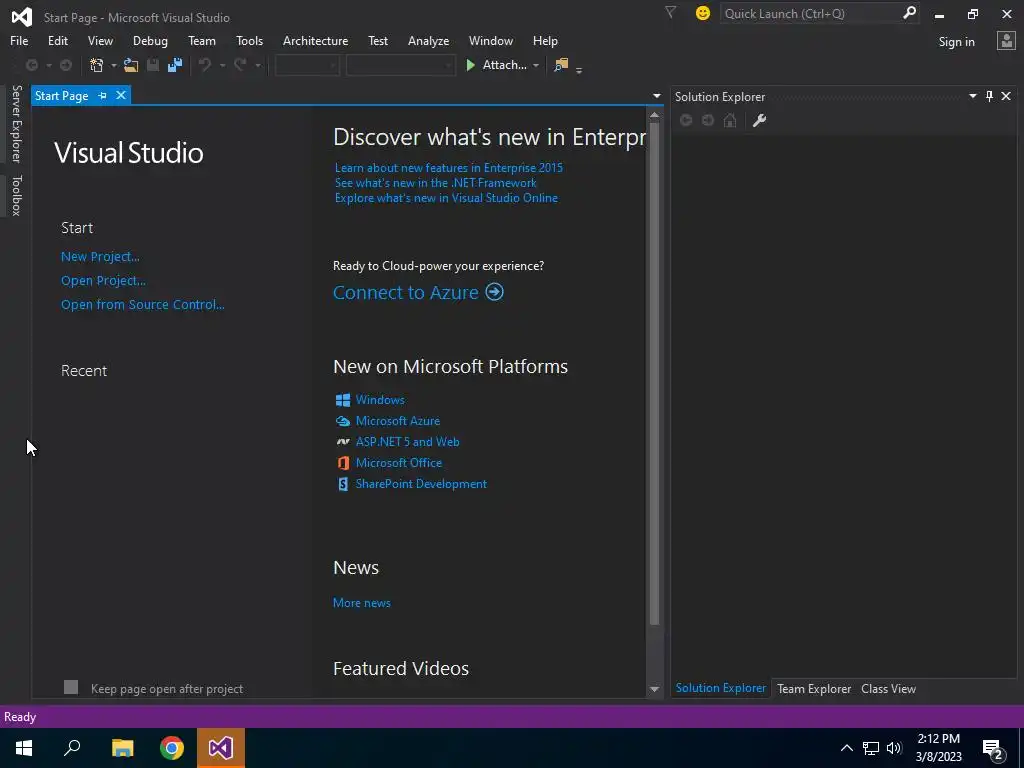Open the Server Explorer side tab
Screen dimensions: 1024x768
(x=16, y=123)
